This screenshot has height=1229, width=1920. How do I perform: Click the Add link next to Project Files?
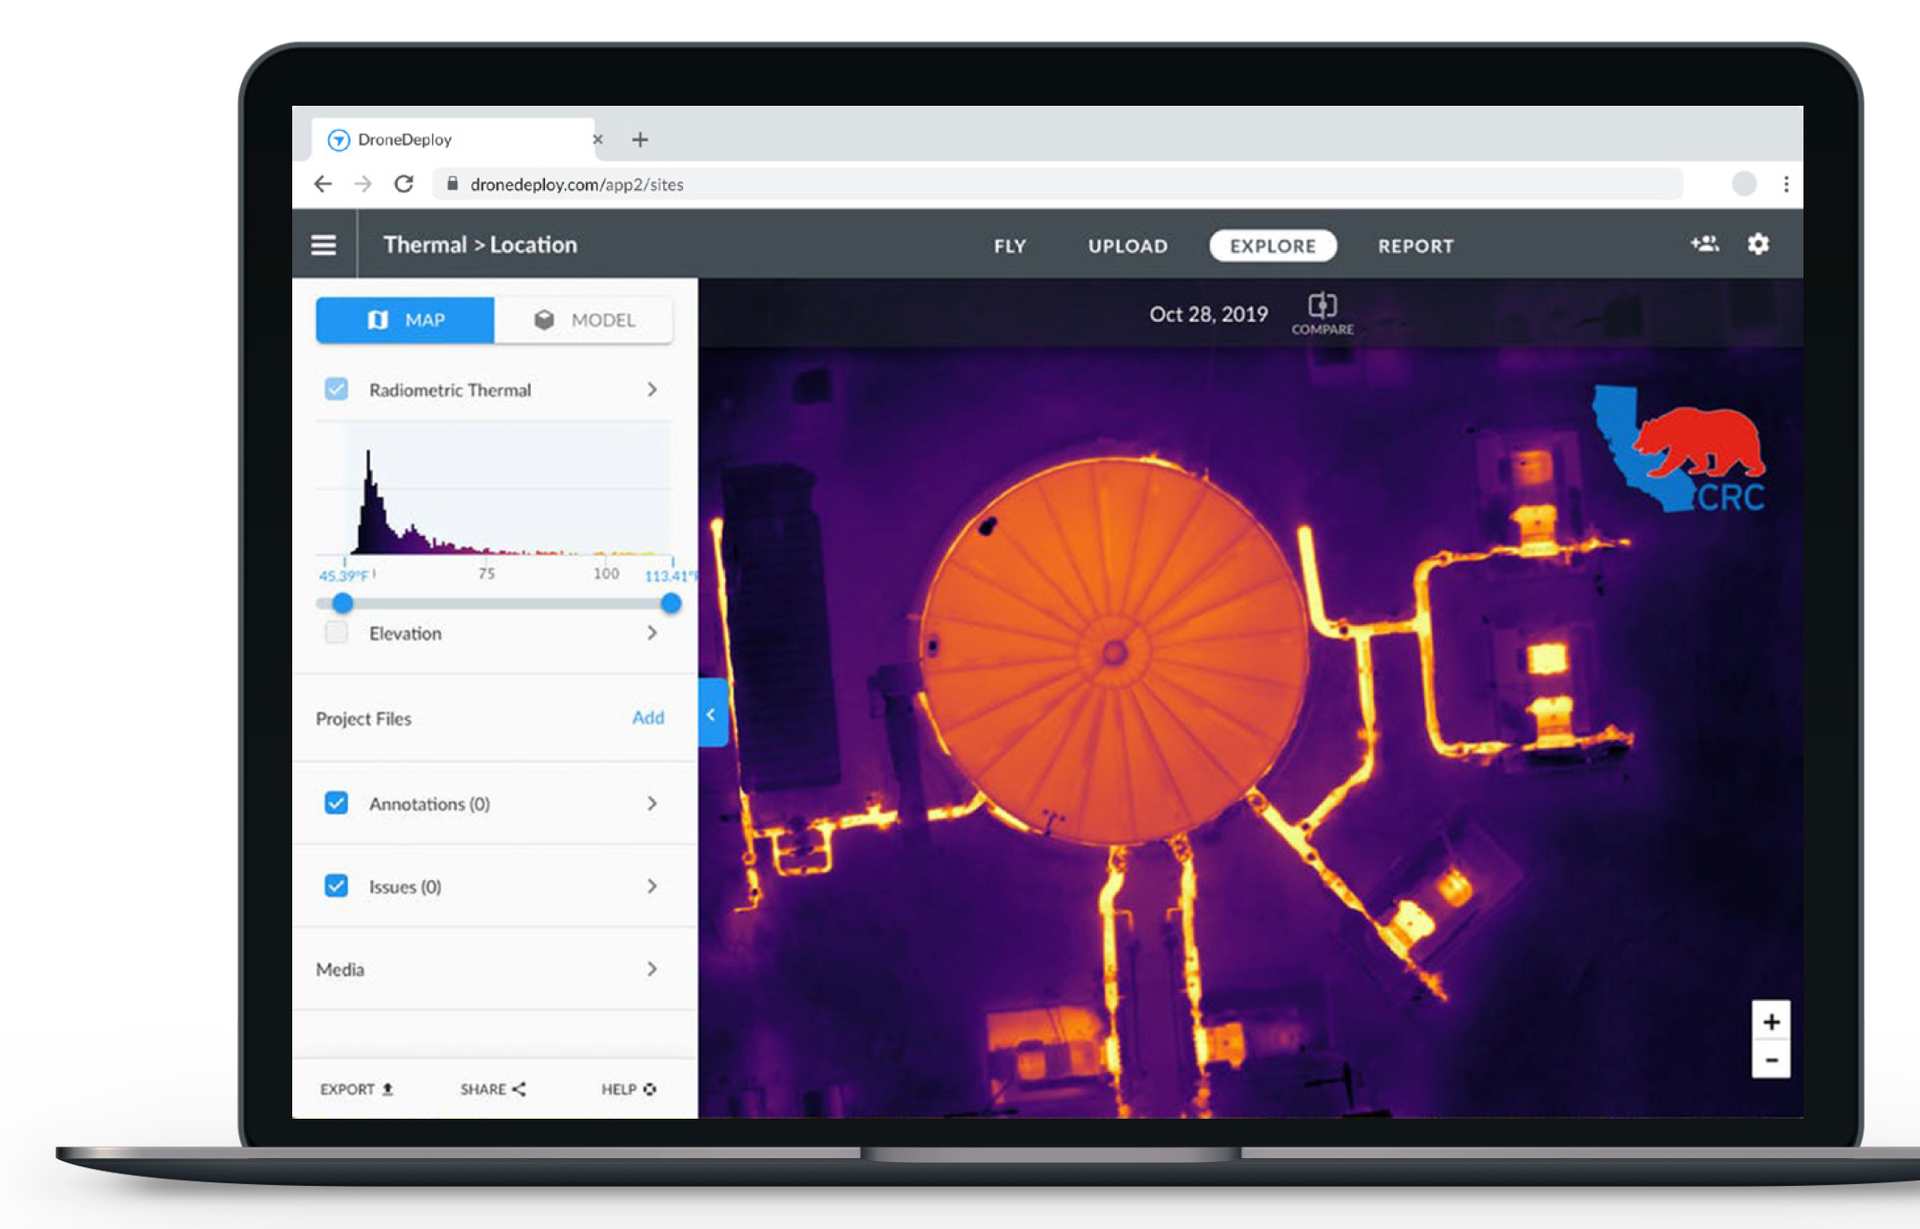coord(648,717)
